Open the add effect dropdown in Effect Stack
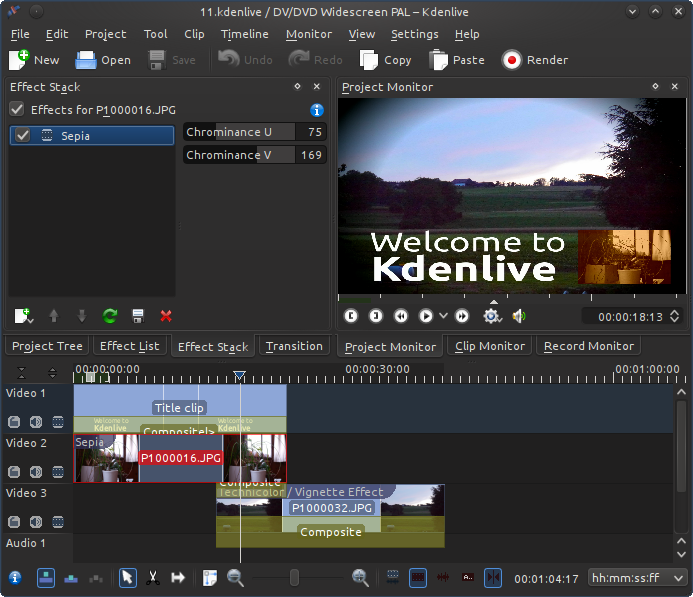This screenshot has height=597, width=693. pos(24,316)
